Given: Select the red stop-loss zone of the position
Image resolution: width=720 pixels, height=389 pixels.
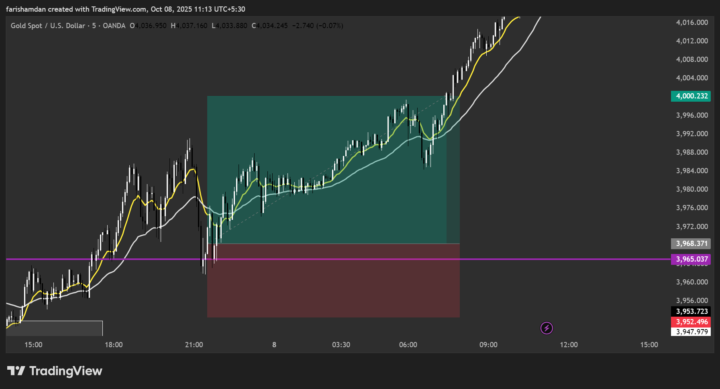Looking at the screenshot, I should 333,280.
